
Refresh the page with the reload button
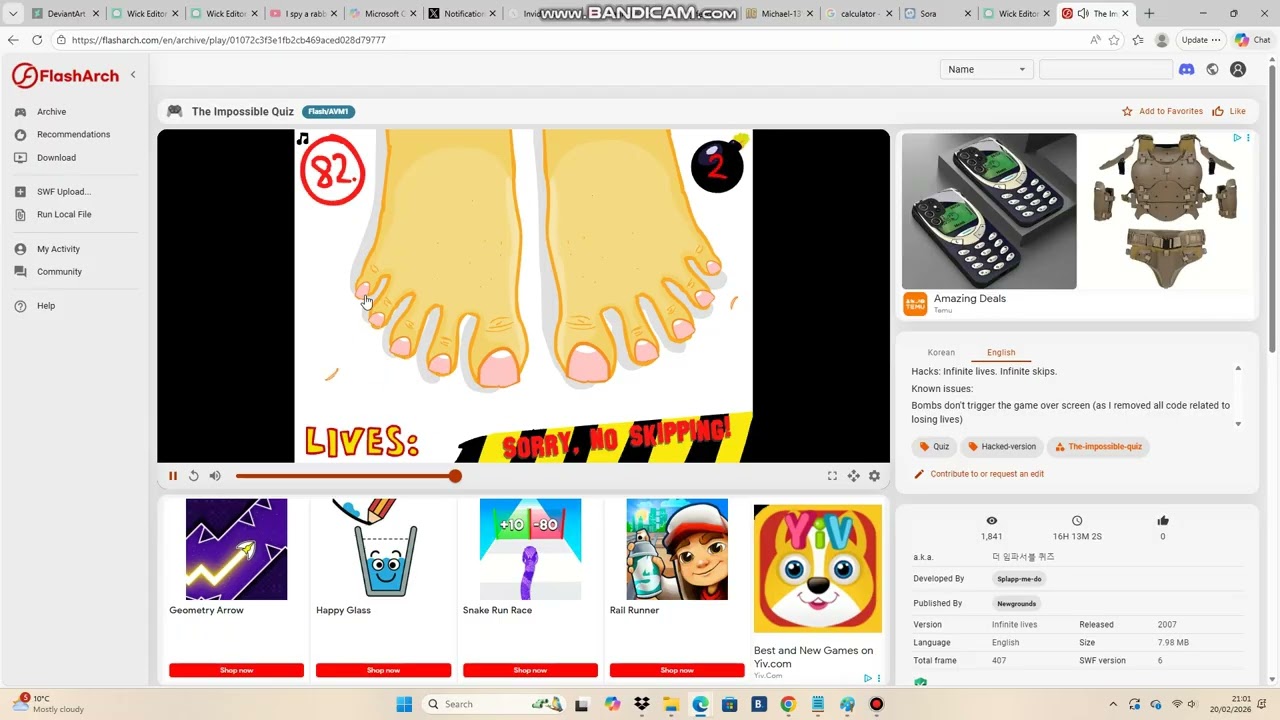(x=37, y=40)
